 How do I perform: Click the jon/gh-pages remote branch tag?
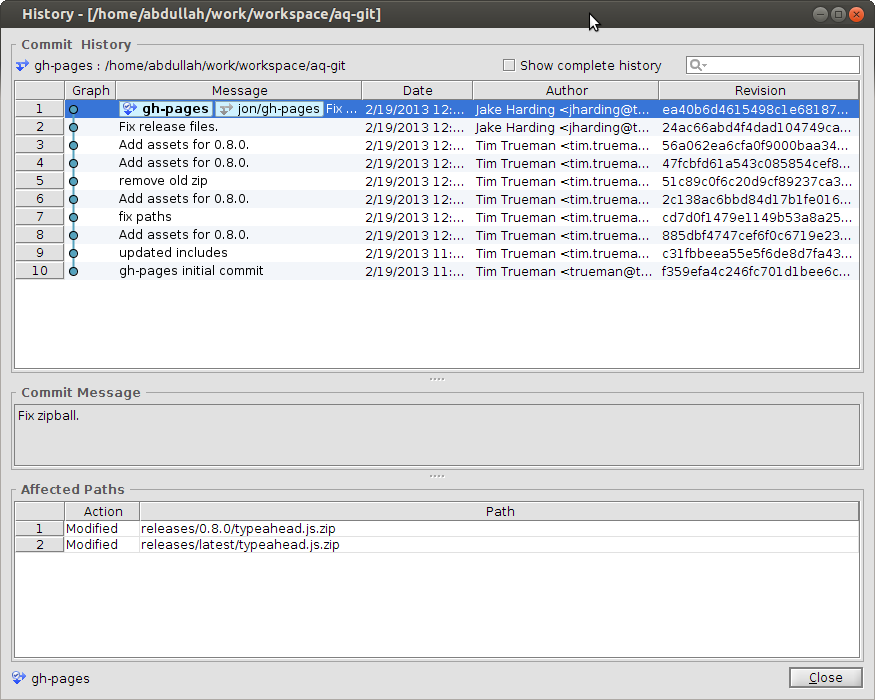coord(270,109)
